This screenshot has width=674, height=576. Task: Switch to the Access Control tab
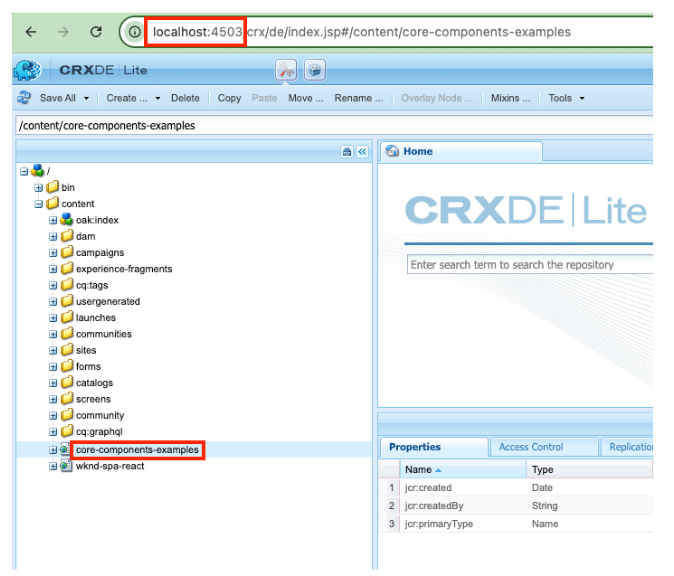[x=544, y=447]
